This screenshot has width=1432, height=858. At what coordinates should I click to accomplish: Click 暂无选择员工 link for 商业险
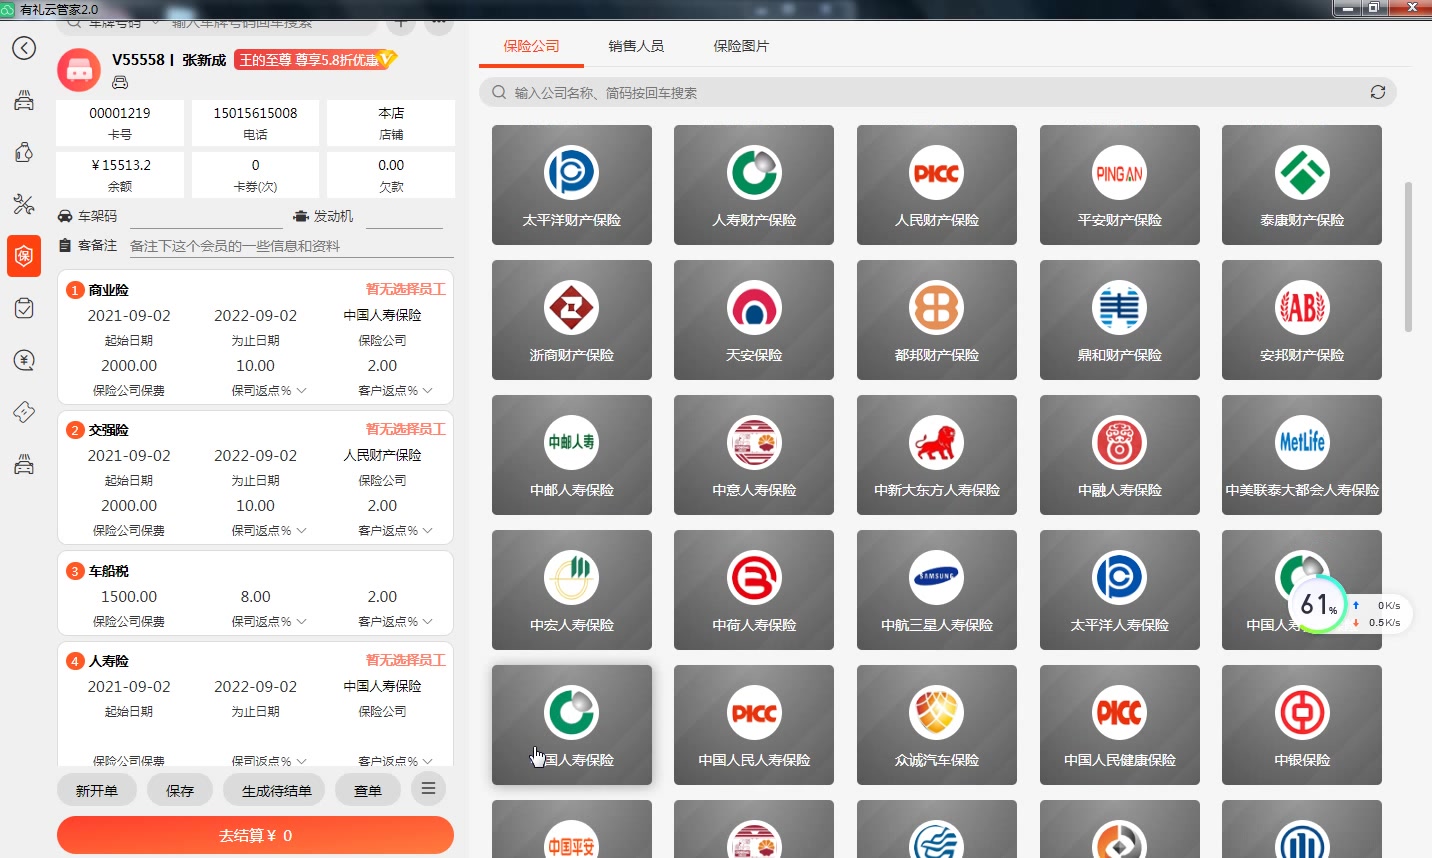(x=405, y=289)
